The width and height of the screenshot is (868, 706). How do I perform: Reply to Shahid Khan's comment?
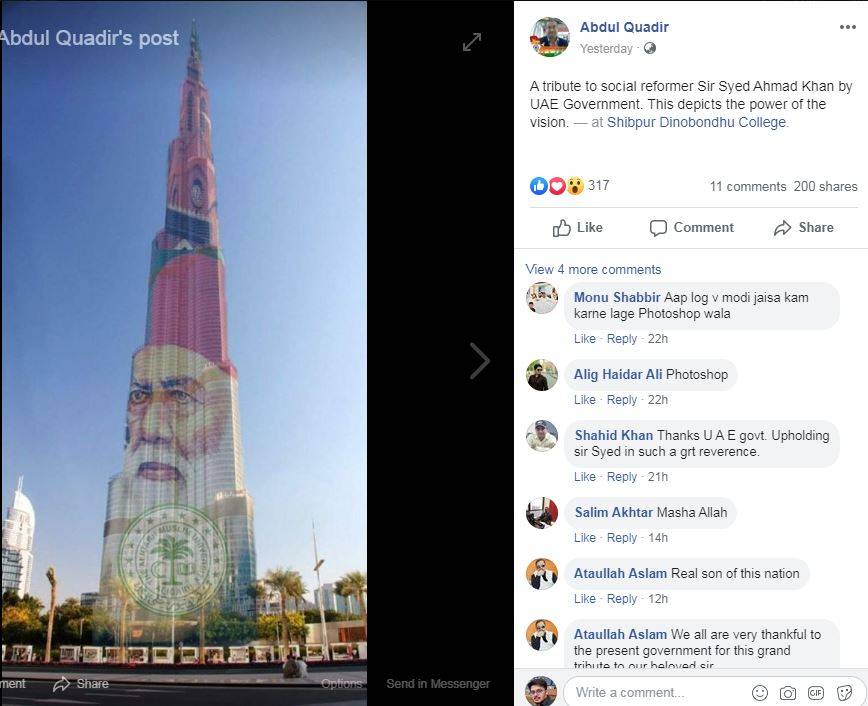622,477
